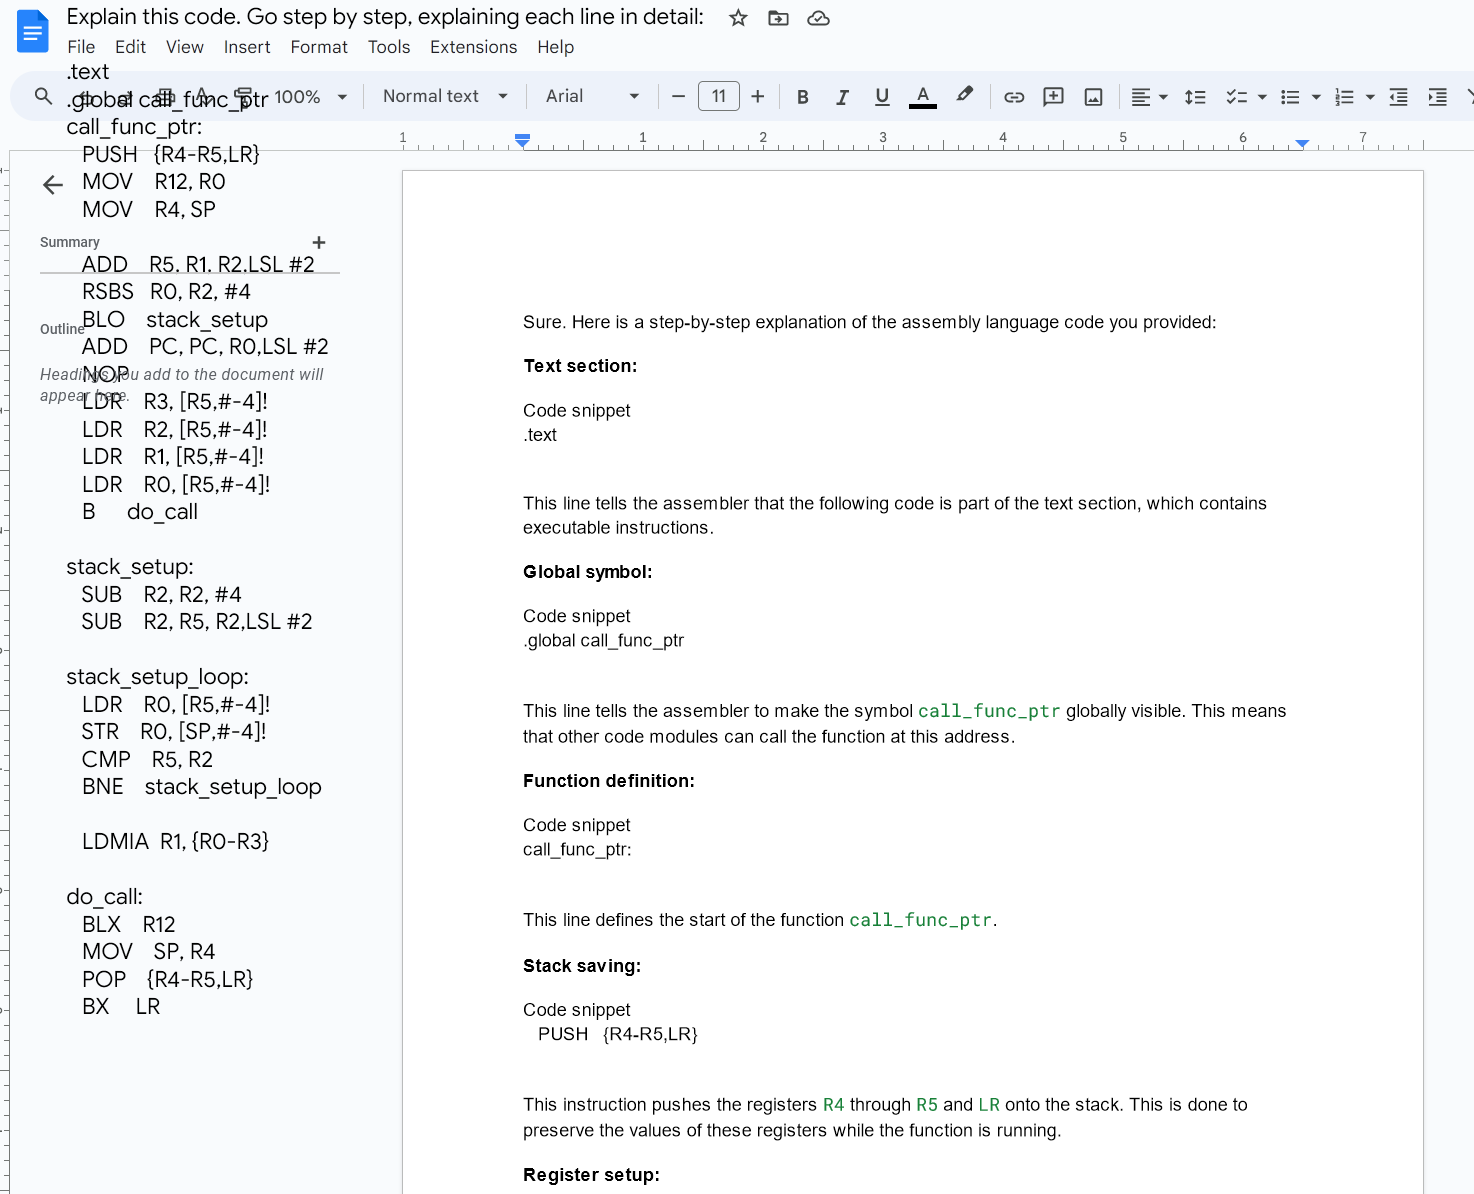
Task: Click the right indent marker on ruler
Action: pos(1302,144)
